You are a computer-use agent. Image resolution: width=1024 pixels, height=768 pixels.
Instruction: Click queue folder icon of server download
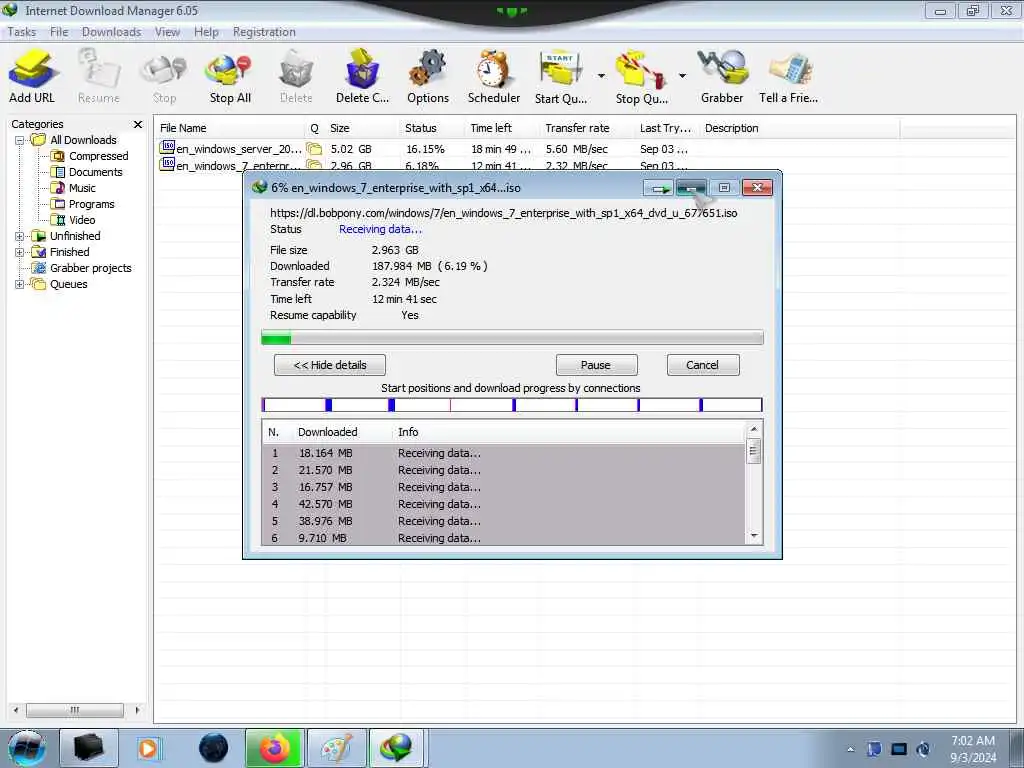click(314, 149)
